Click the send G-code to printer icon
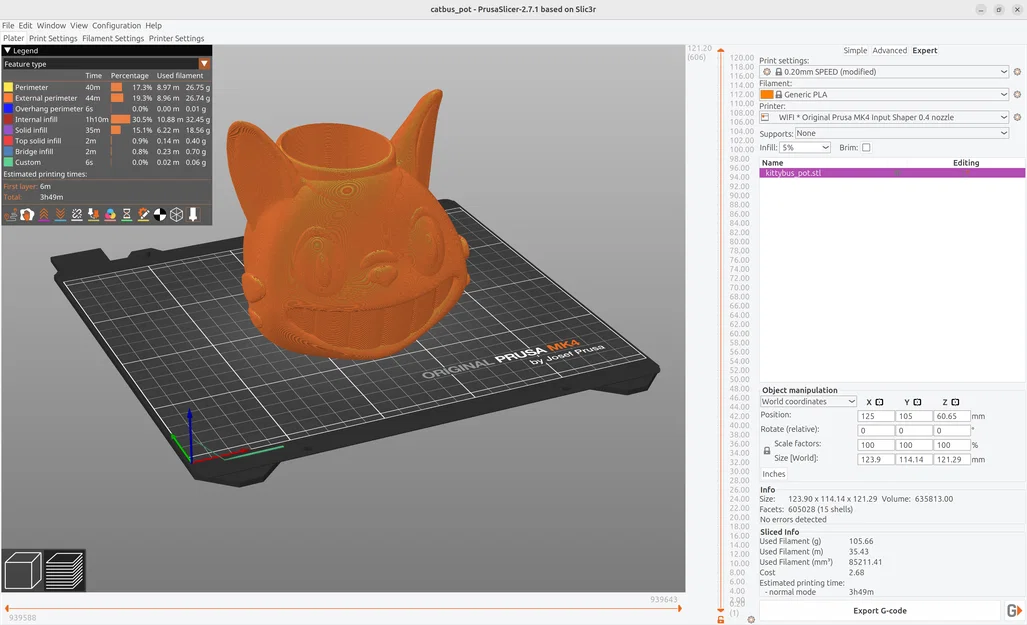The image size is (1027, 625). 1014,611
